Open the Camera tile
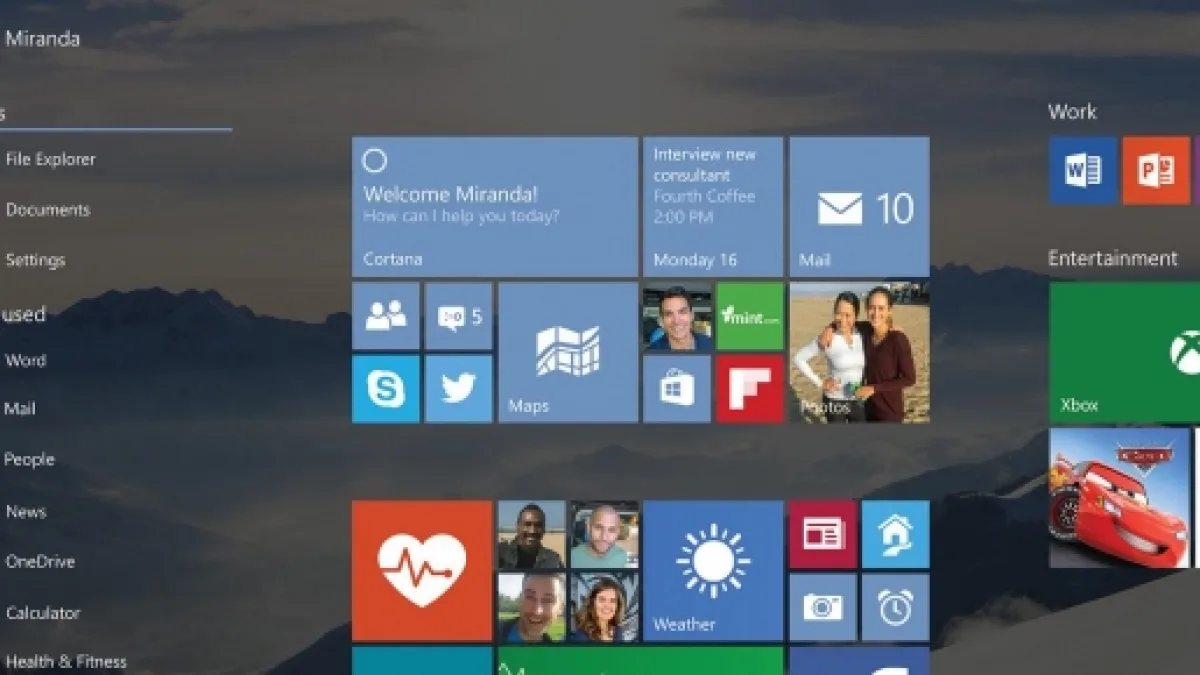Viewport: 1200px width, 675px height. tap(822, 607)
